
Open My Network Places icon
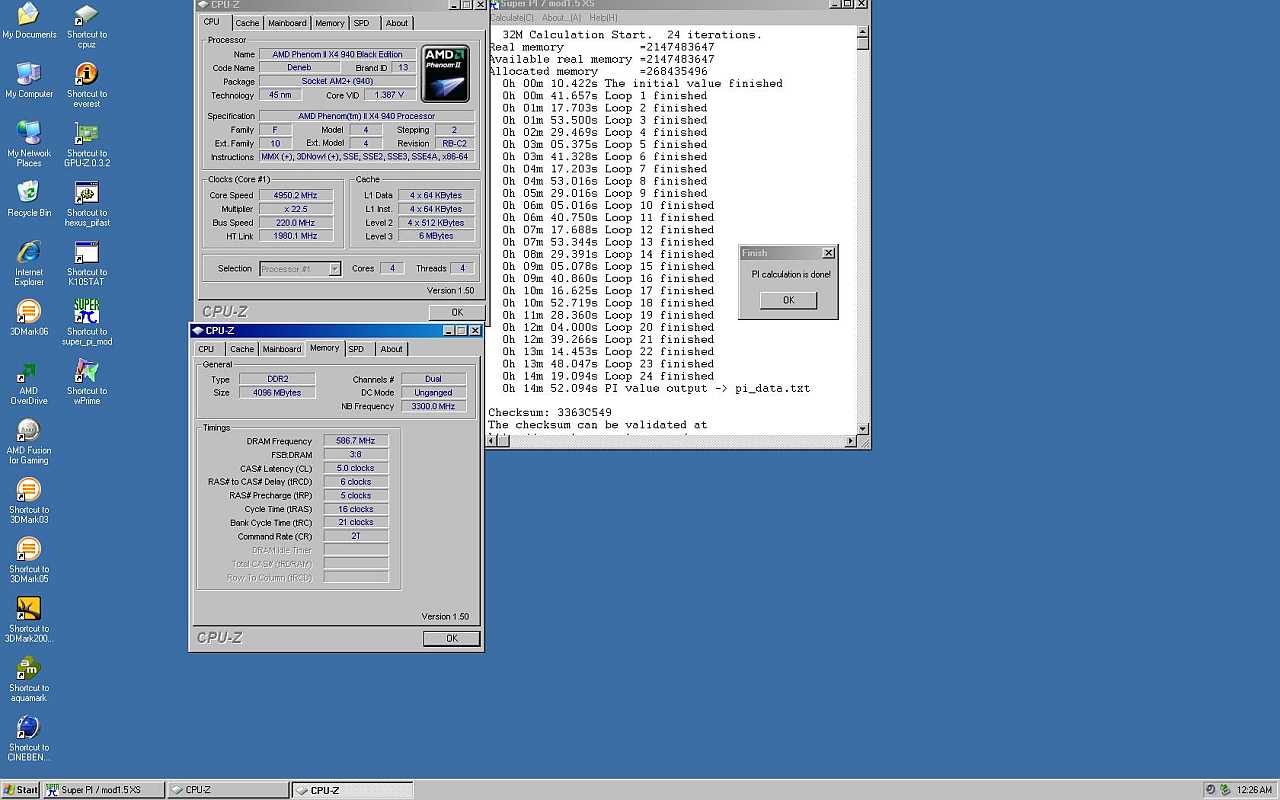[29, 144]
